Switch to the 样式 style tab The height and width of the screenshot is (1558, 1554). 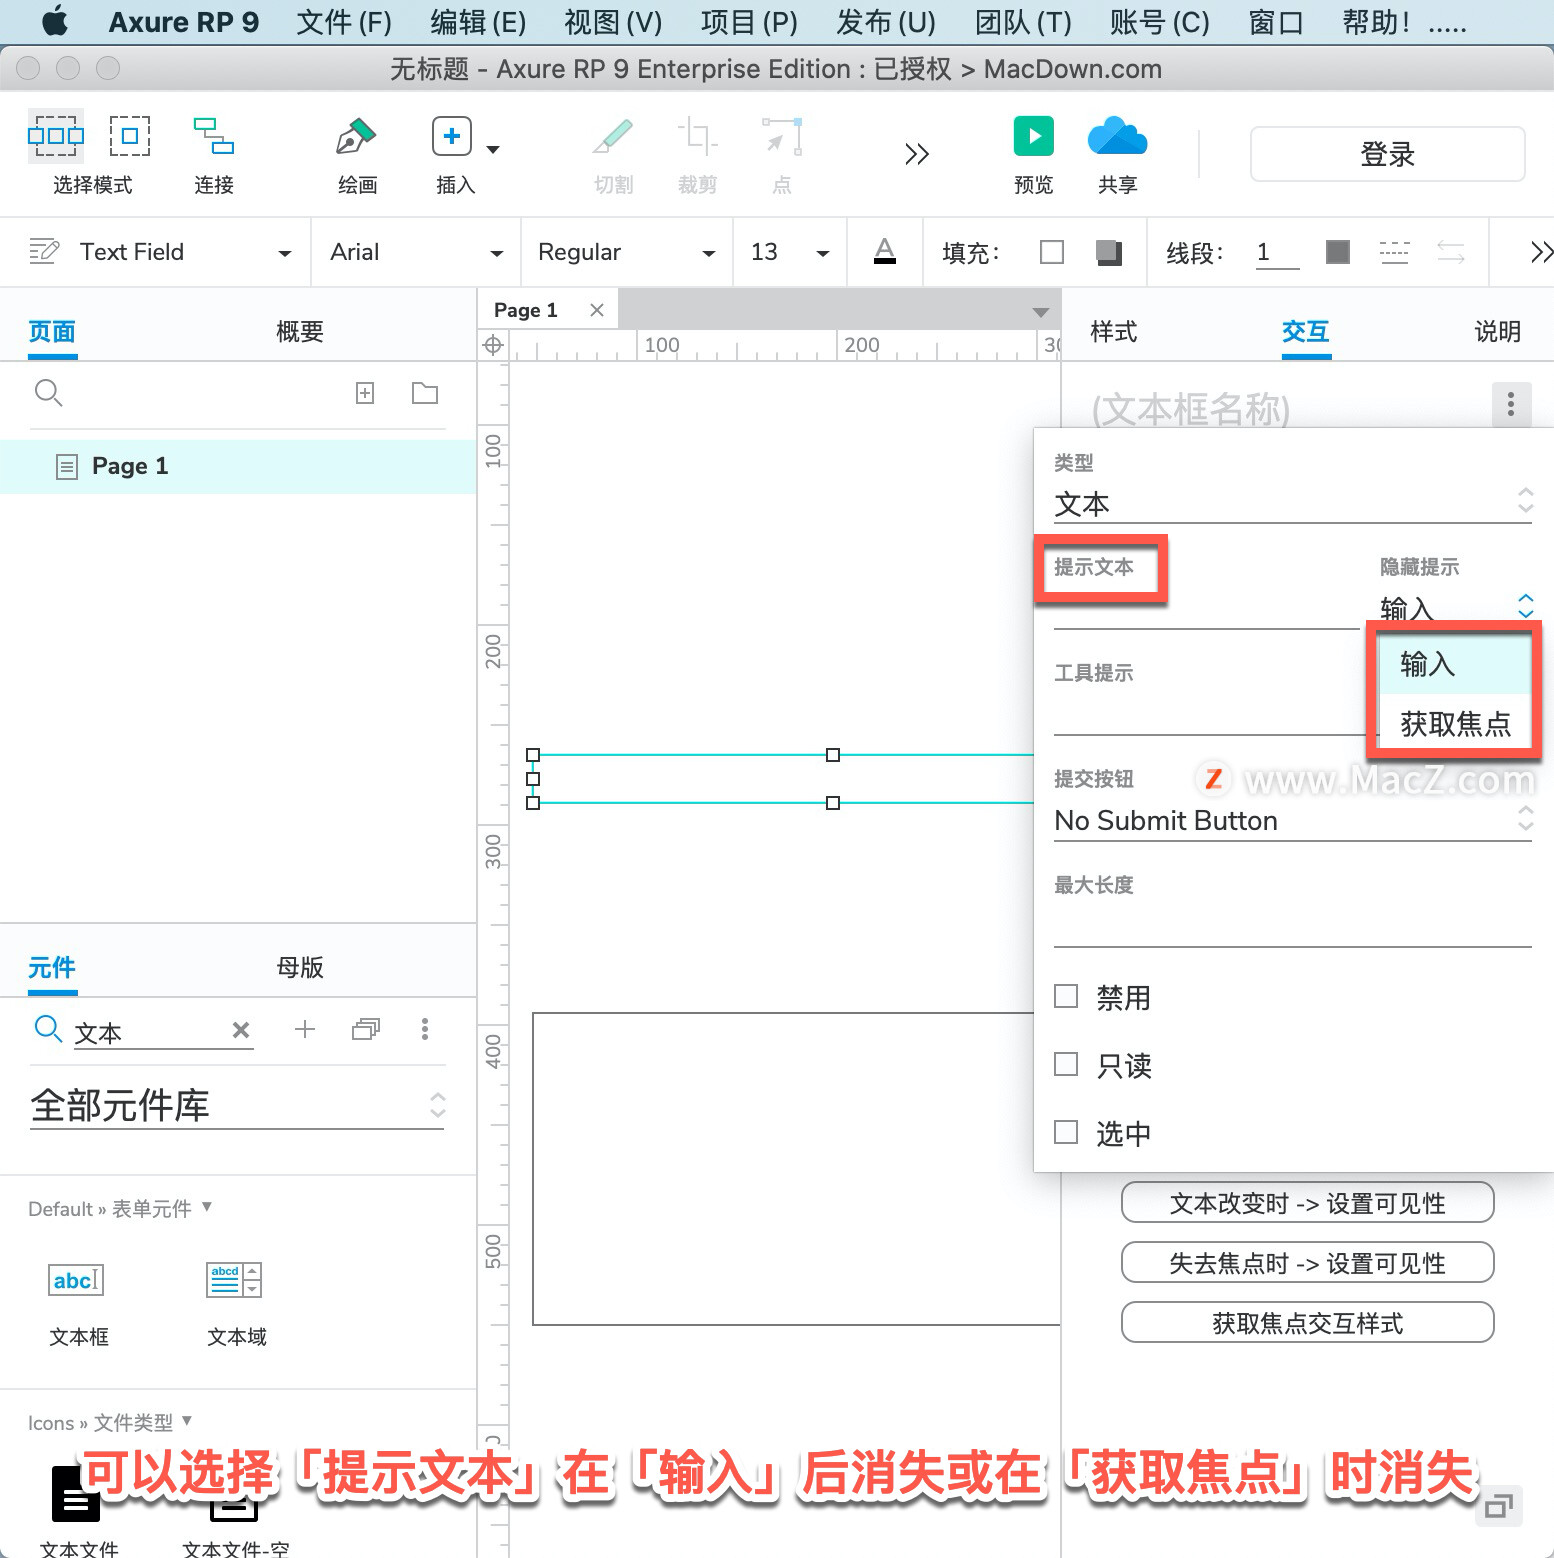click(1114, 331)
